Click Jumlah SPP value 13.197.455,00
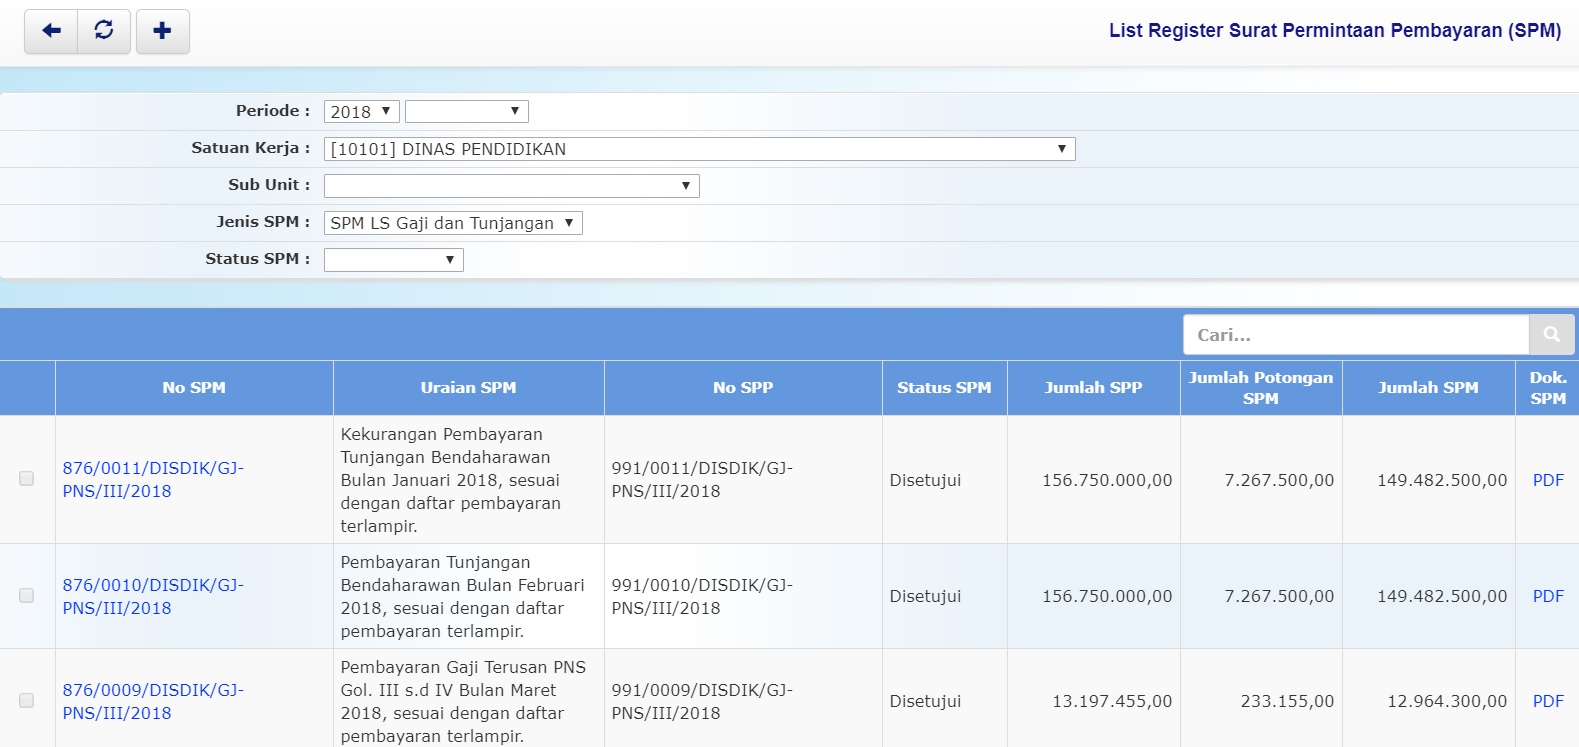Viewport: 1579px width, 747px height. pos(1112,702)
